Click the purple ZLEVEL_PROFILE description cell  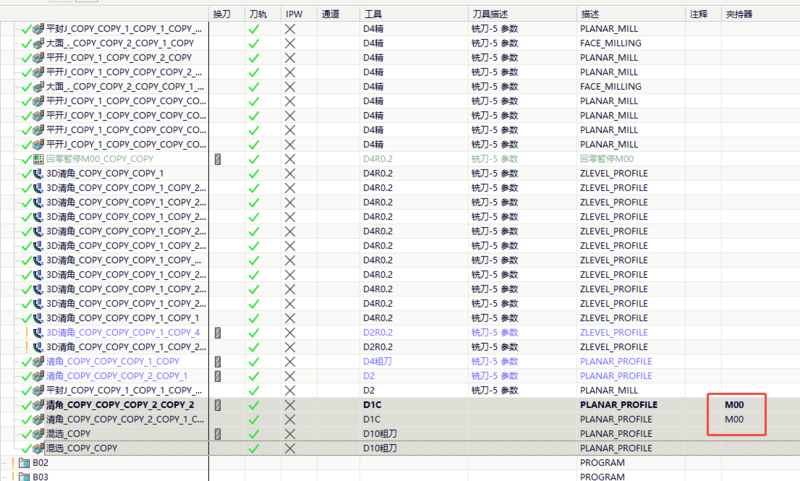614,333
